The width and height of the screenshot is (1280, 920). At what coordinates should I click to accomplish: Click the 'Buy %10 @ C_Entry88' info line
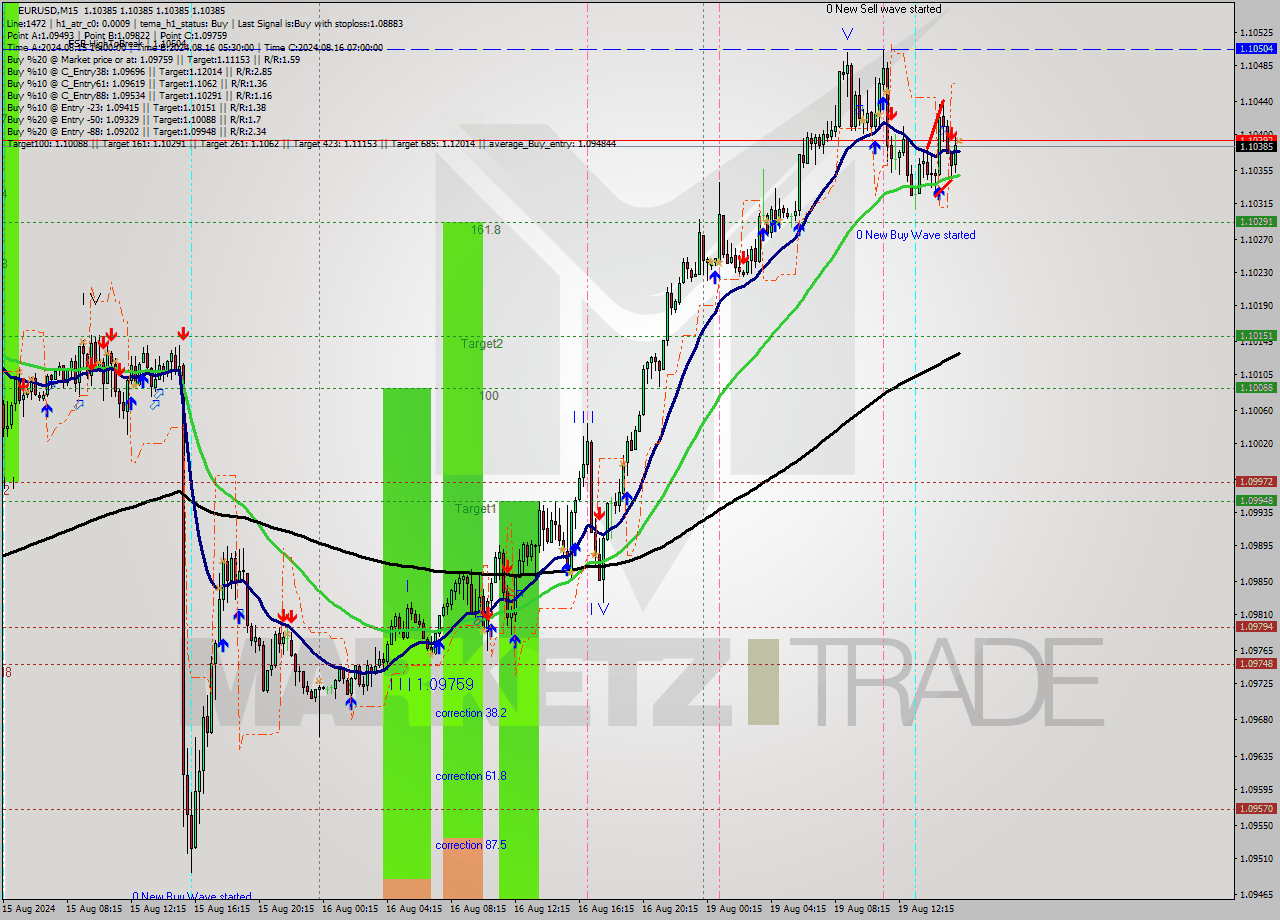click(x=139, y=96)
